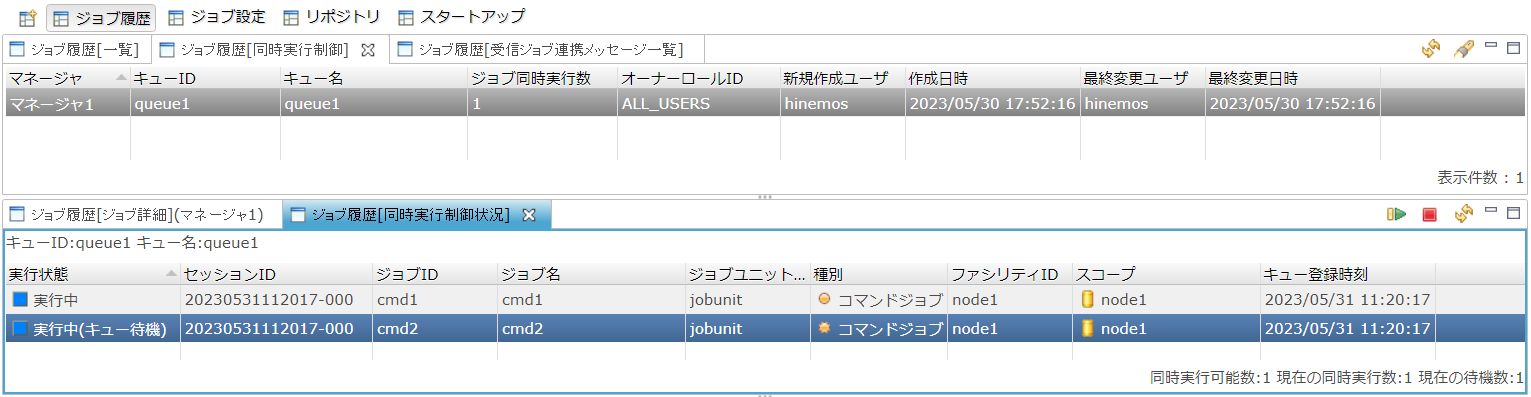Click the ジョブ同時実行数 column header

tap(542, 78)
